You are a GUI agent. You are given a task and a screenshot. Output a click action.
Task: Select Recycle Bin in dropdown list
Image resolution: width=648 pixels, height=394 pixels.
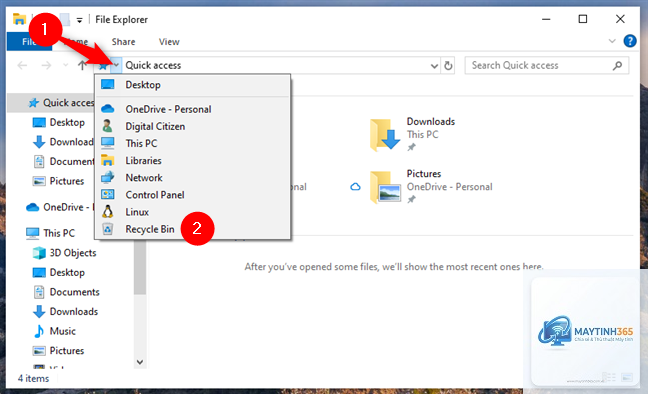(193, 229)
